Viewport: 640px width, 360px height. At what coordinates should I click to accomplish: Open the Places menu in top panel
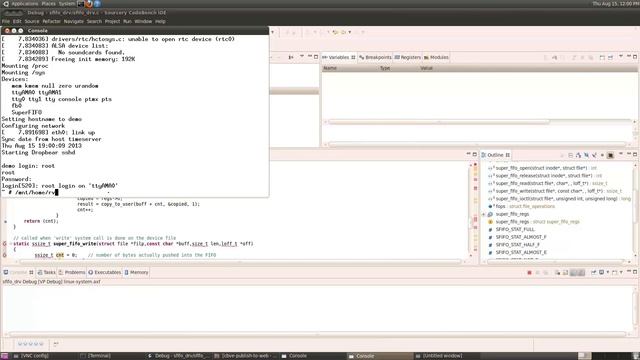[48, 4]
